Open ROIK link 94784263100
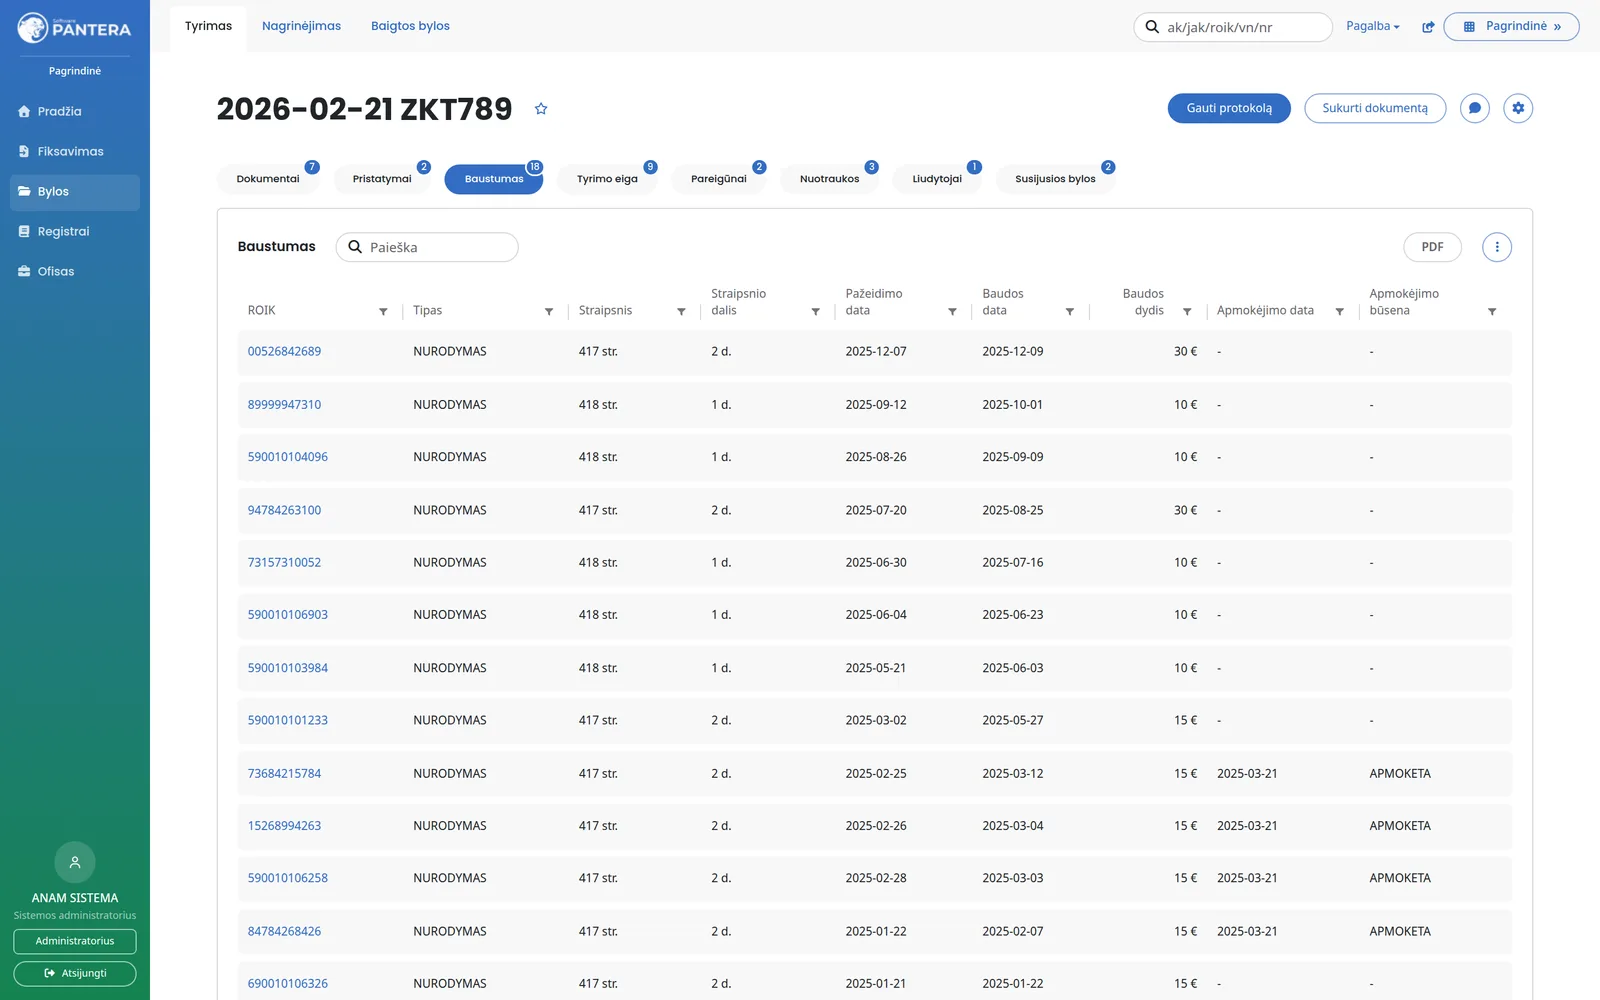The width and height of the screenshot is (1600, 1000). [285, 510]
